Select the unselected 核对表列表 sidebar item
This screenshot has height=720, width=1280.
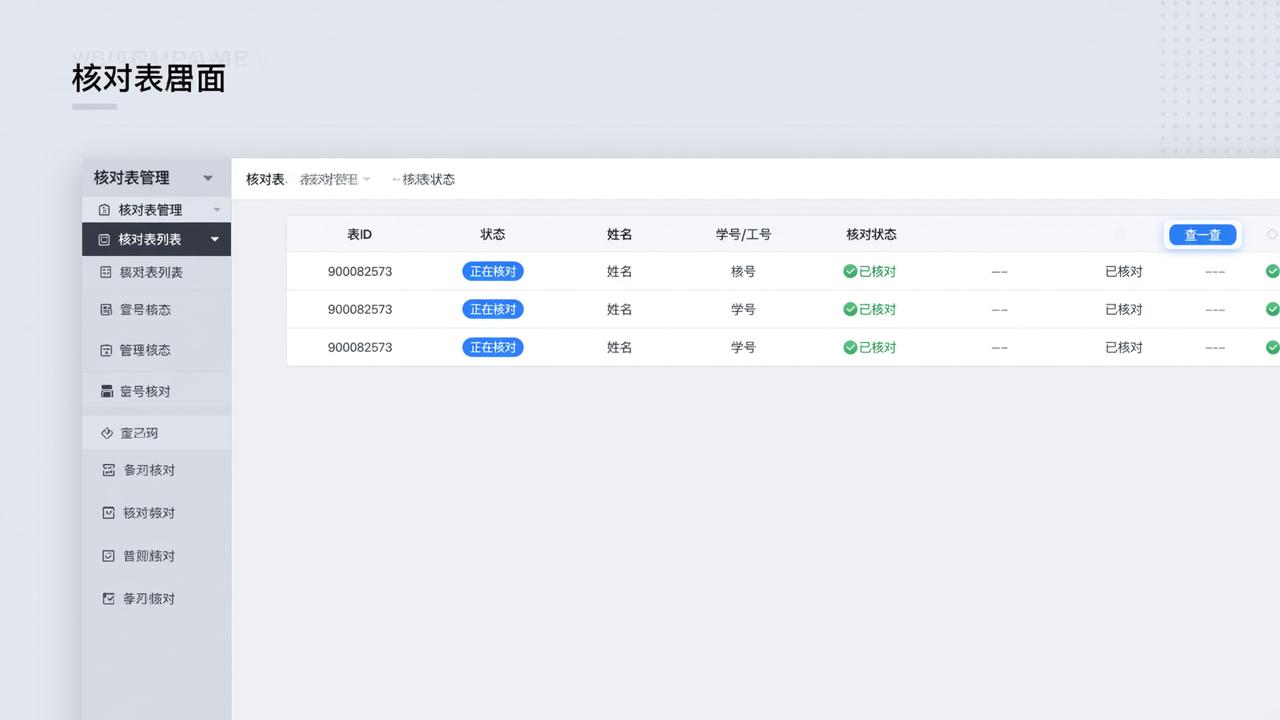point(156,272)
